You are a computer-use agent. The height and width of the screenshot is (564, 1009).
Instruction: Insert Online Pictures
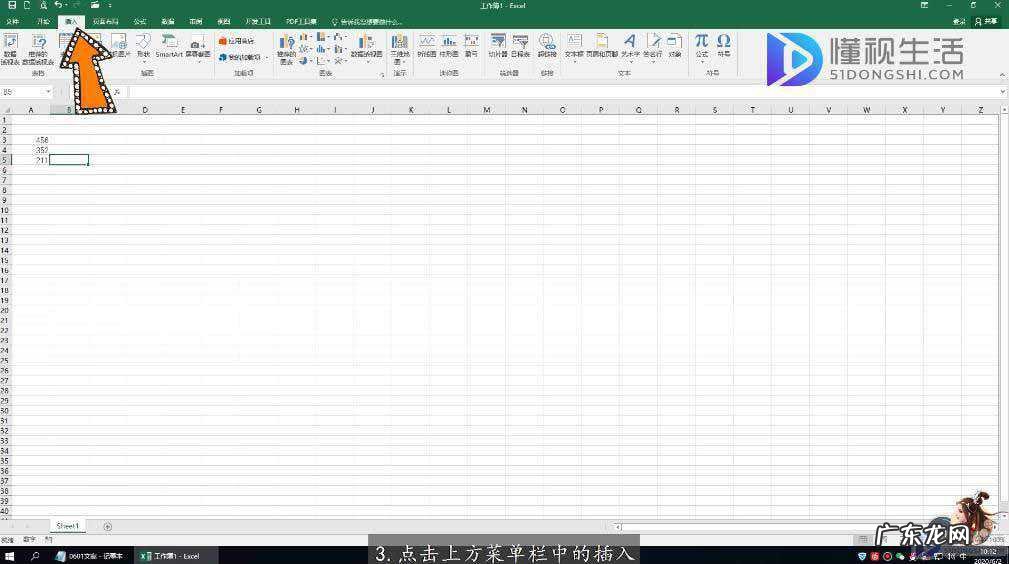119,46
